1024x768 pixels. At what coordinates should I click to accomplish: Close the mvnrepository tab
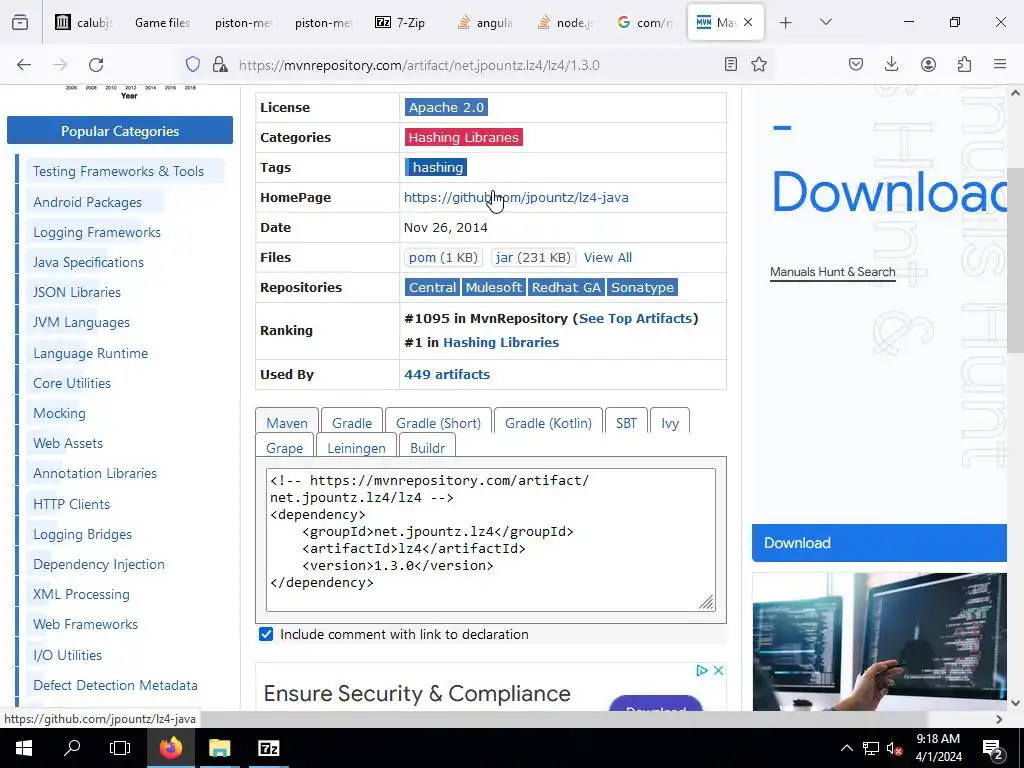coord(748,23)
